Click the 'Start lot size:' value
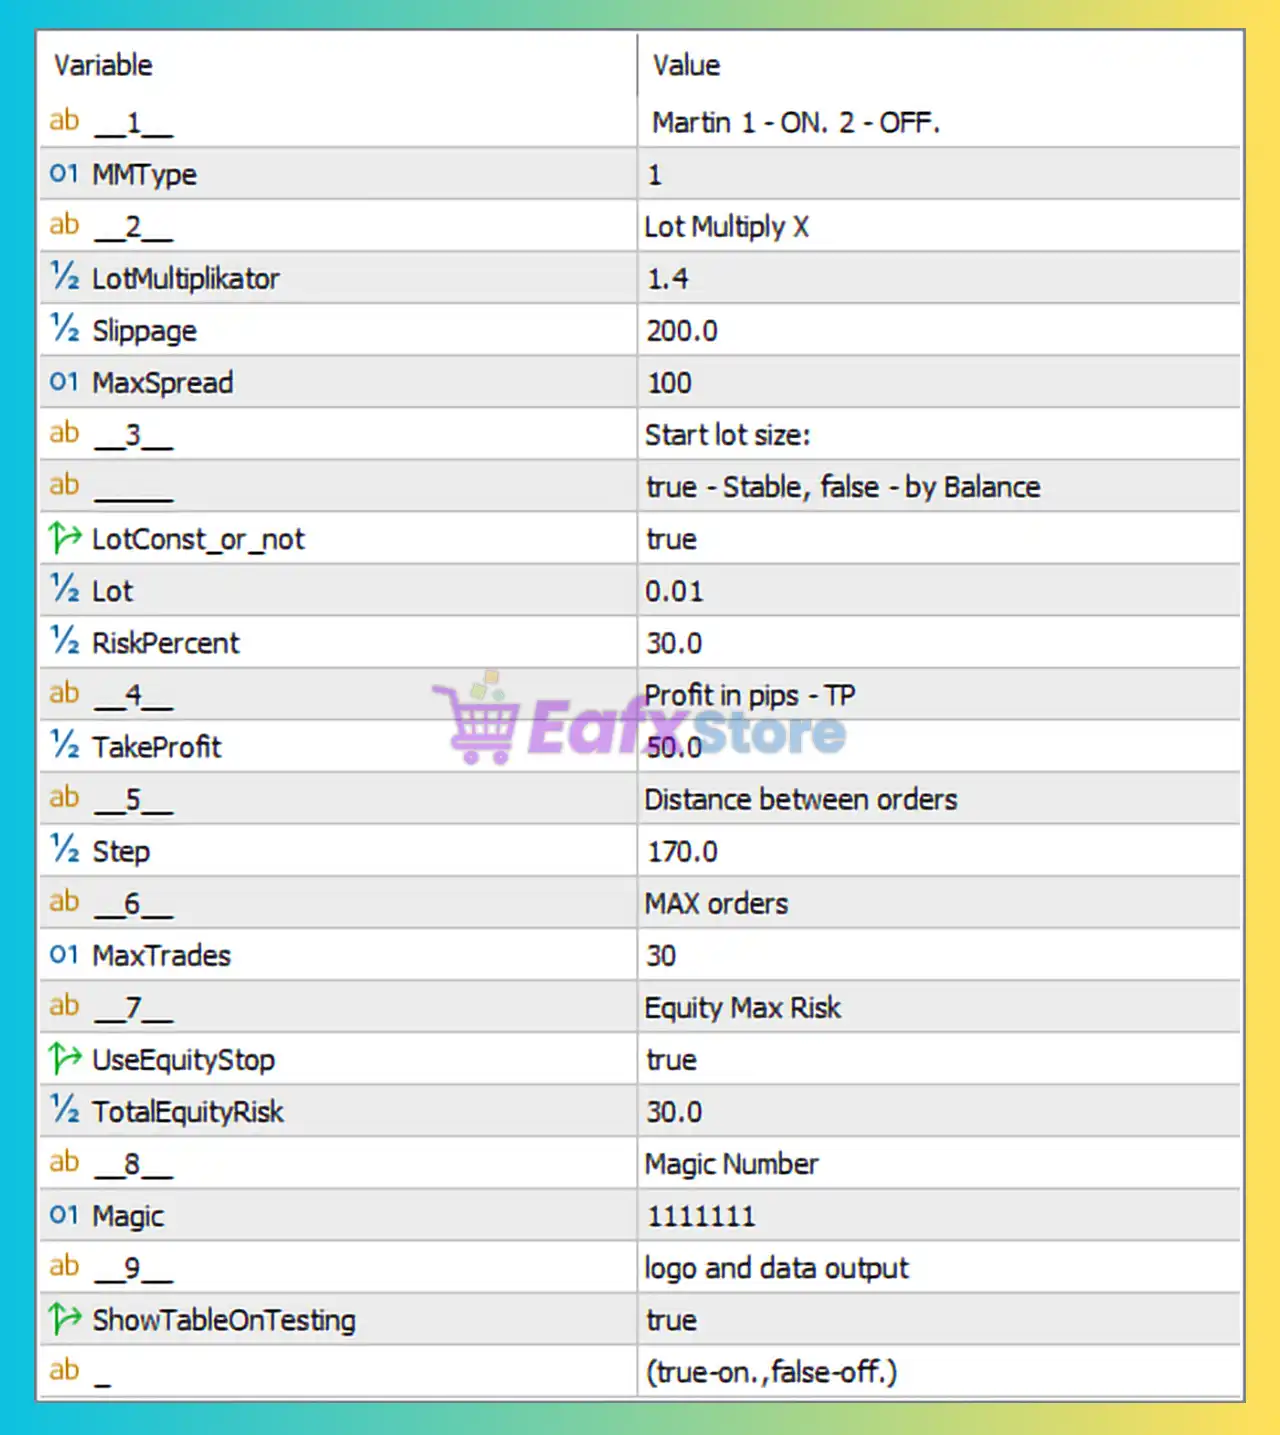 tap(727, 435)
